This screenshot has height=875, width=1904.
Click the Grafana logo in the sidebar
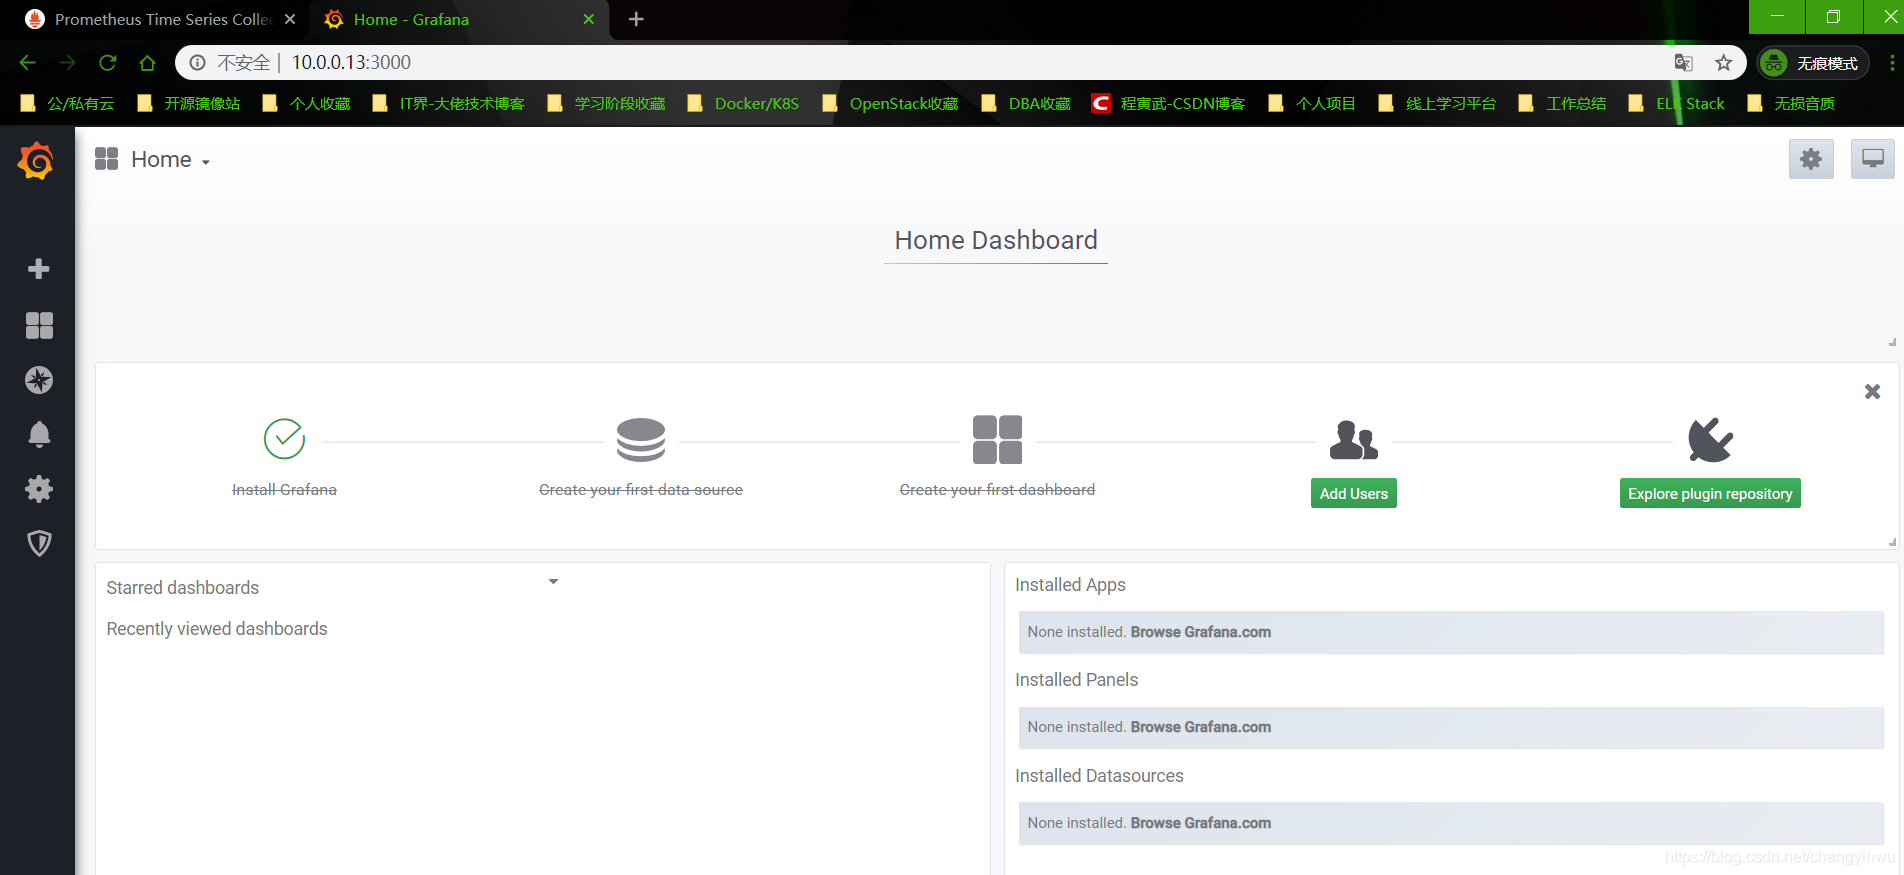(36, 160)
